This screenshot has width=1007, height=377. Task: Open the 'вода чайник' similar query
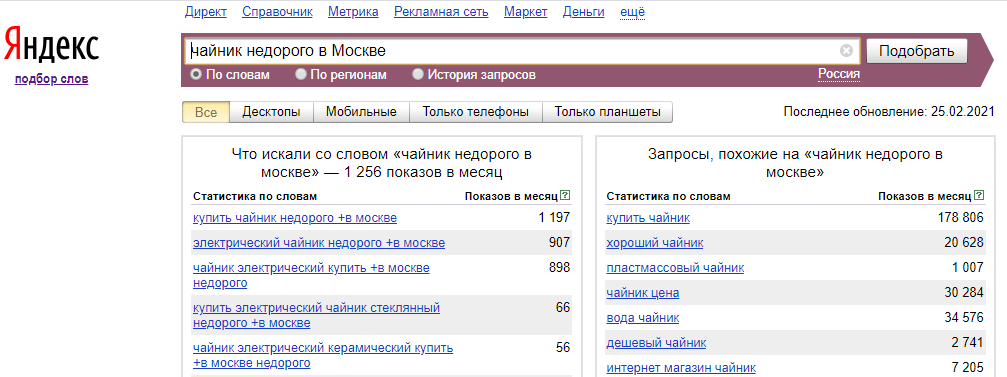pyautogui.click(x=642, y=318)
